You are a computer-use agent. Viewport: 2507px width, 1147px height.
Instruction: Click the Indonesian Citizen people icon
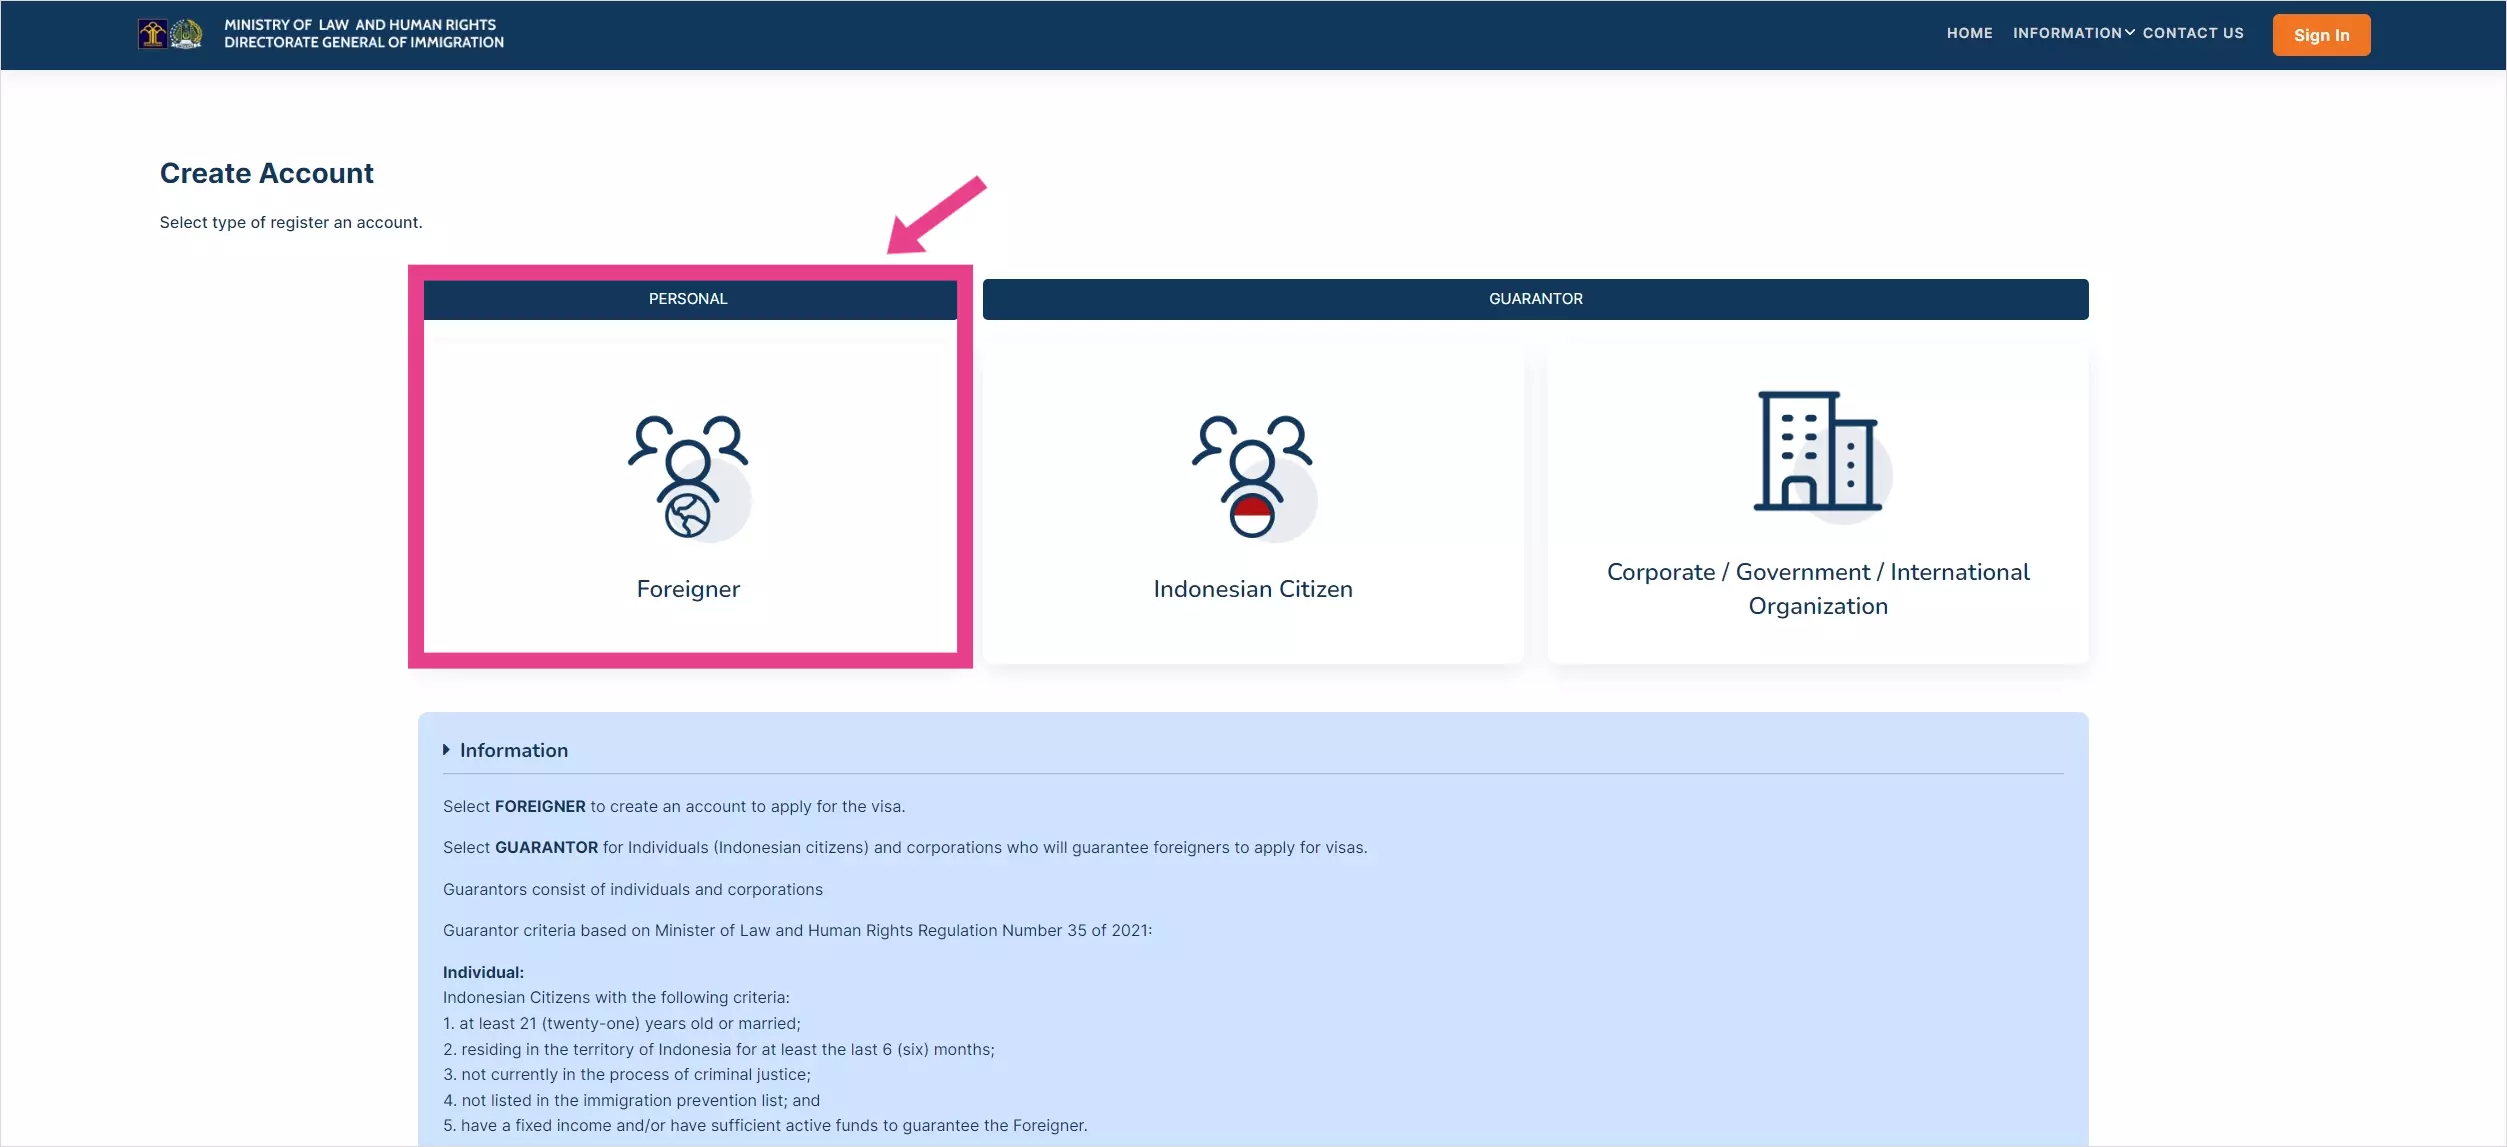[x=1252, y=476]
